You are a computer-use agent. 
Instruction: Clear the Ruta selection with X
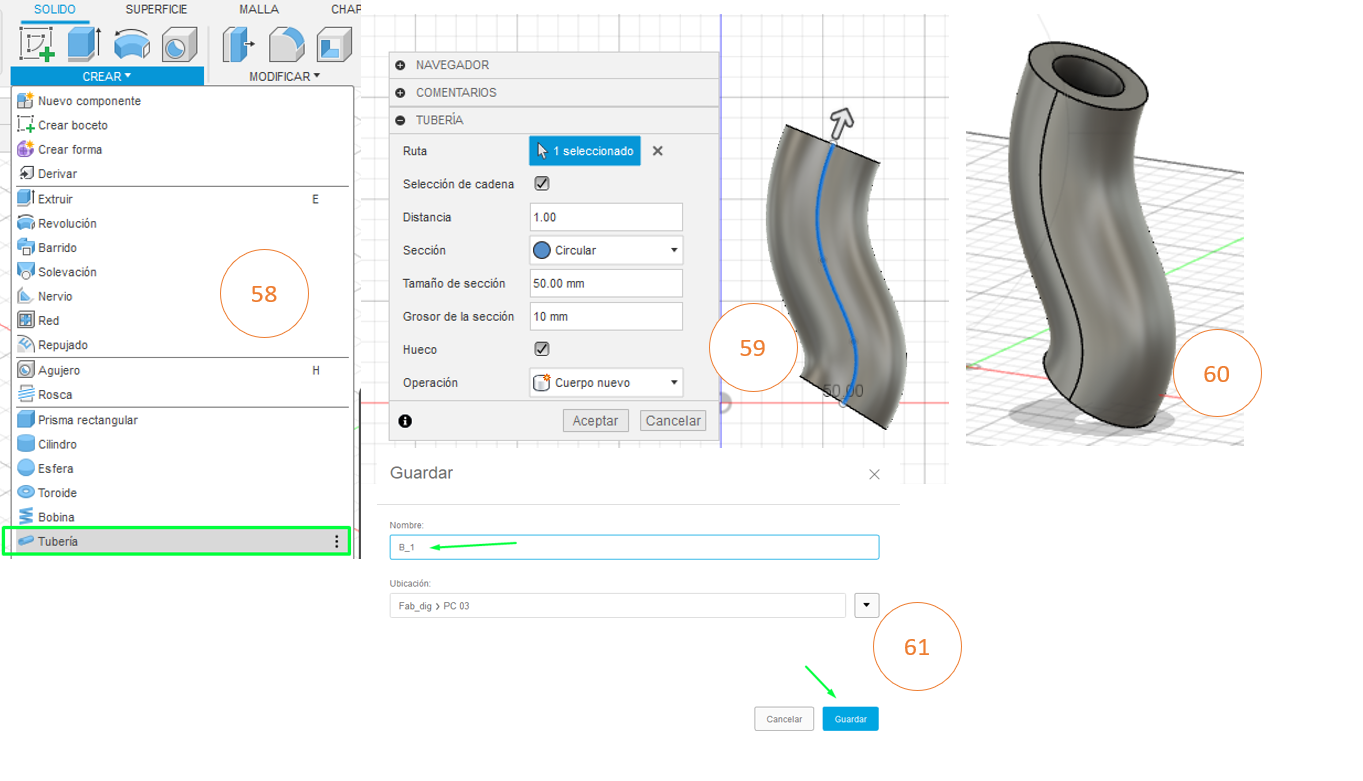(x=657, y=151)
